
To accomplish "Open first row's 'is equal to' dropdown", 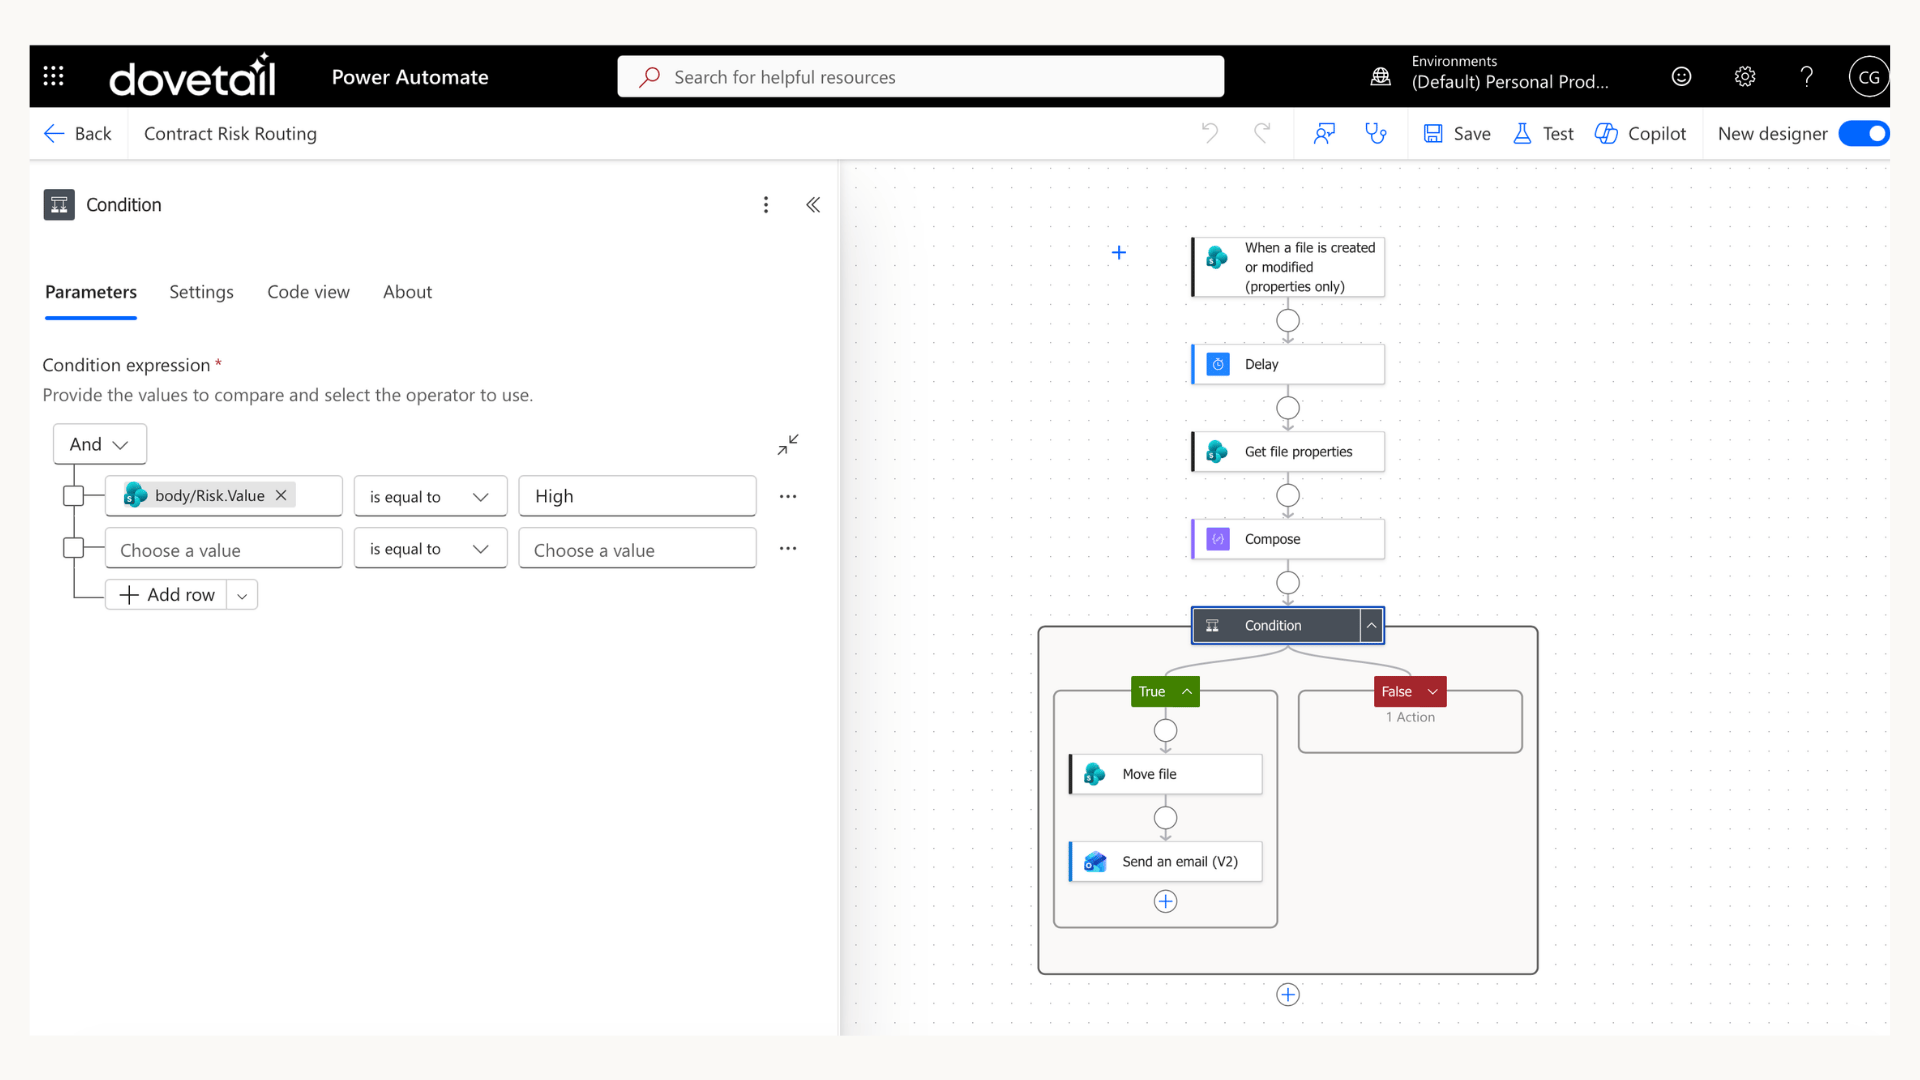I will pyautogui.click(x=431, y=496).
